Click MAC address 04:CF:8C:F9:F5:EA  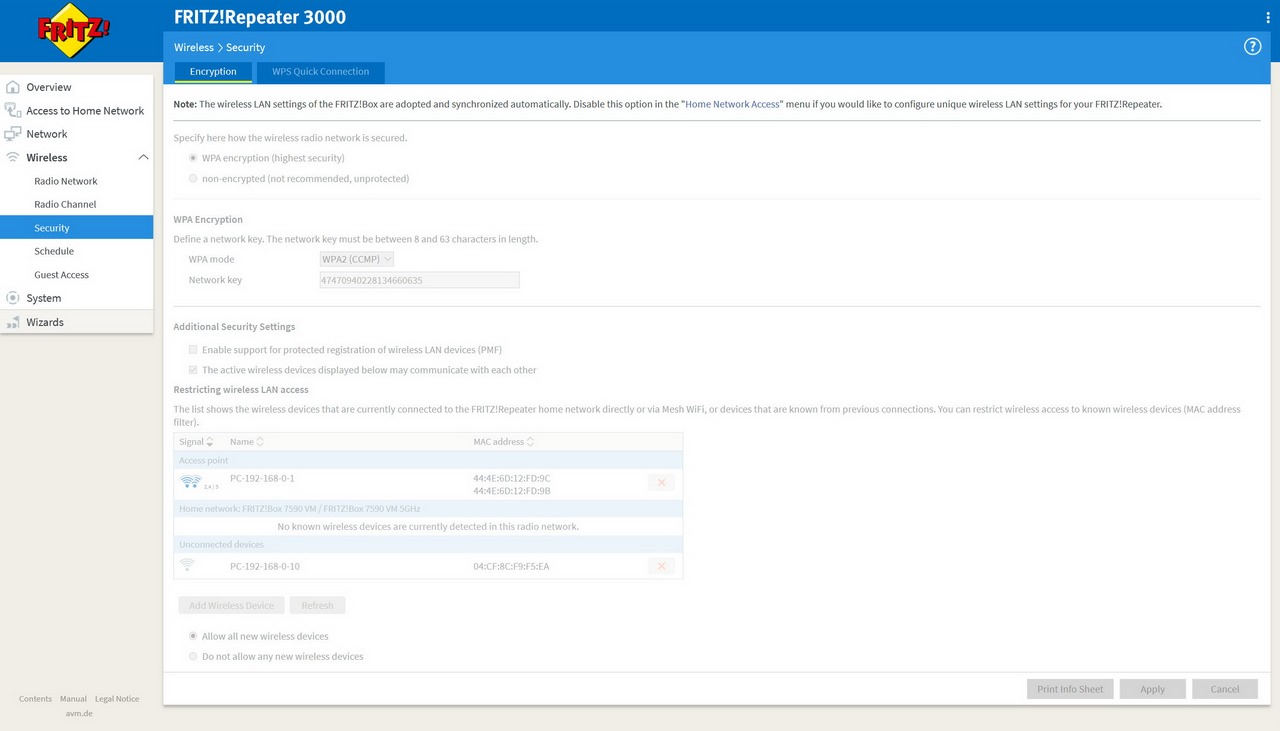click(511, 566)
